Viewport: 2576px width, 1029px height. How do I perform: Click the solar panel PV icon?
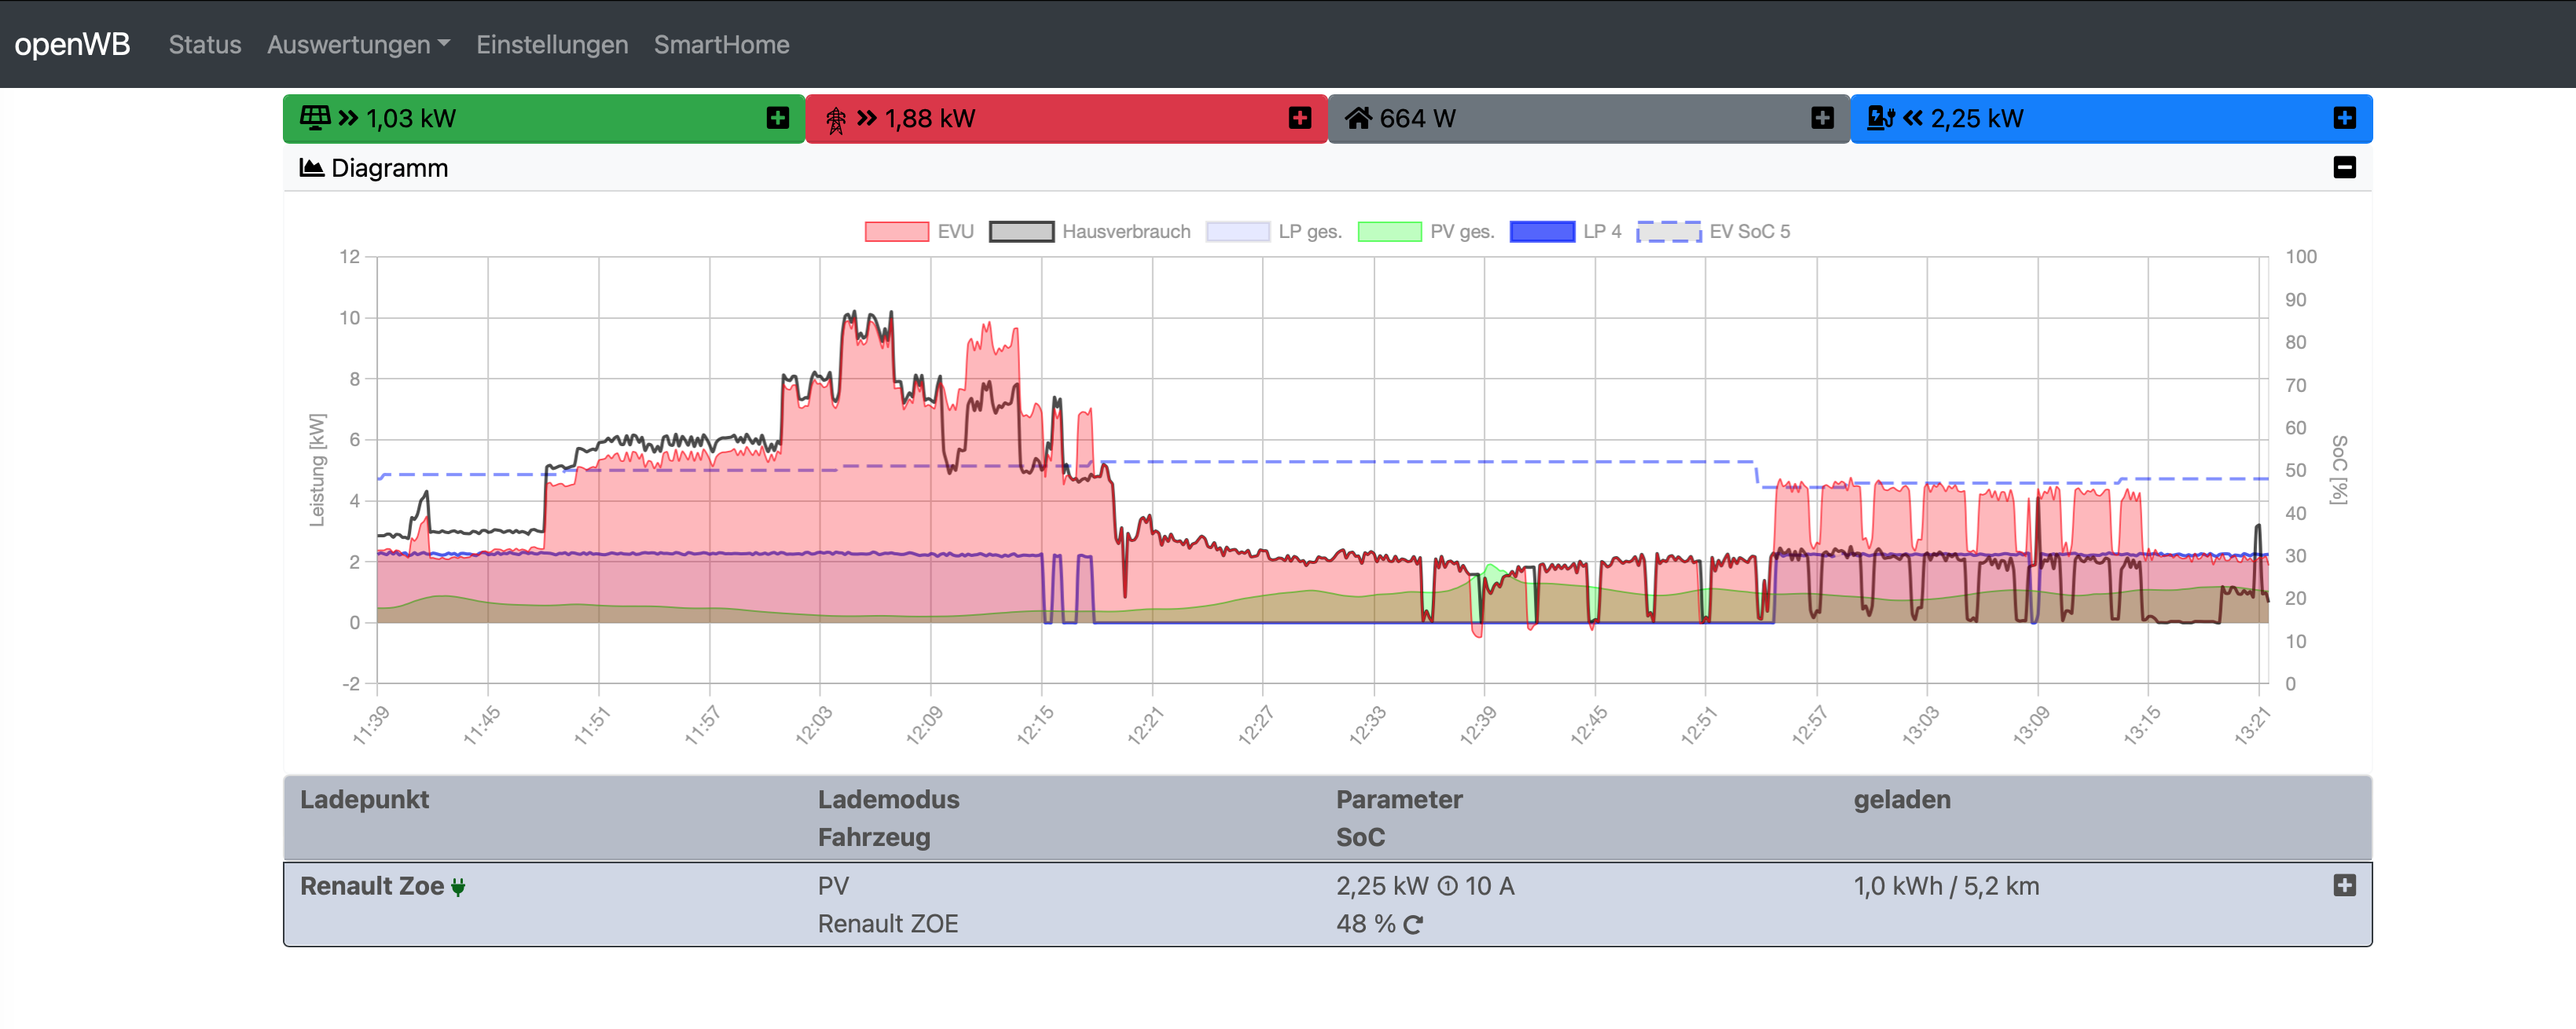click(x=315, y=118)
